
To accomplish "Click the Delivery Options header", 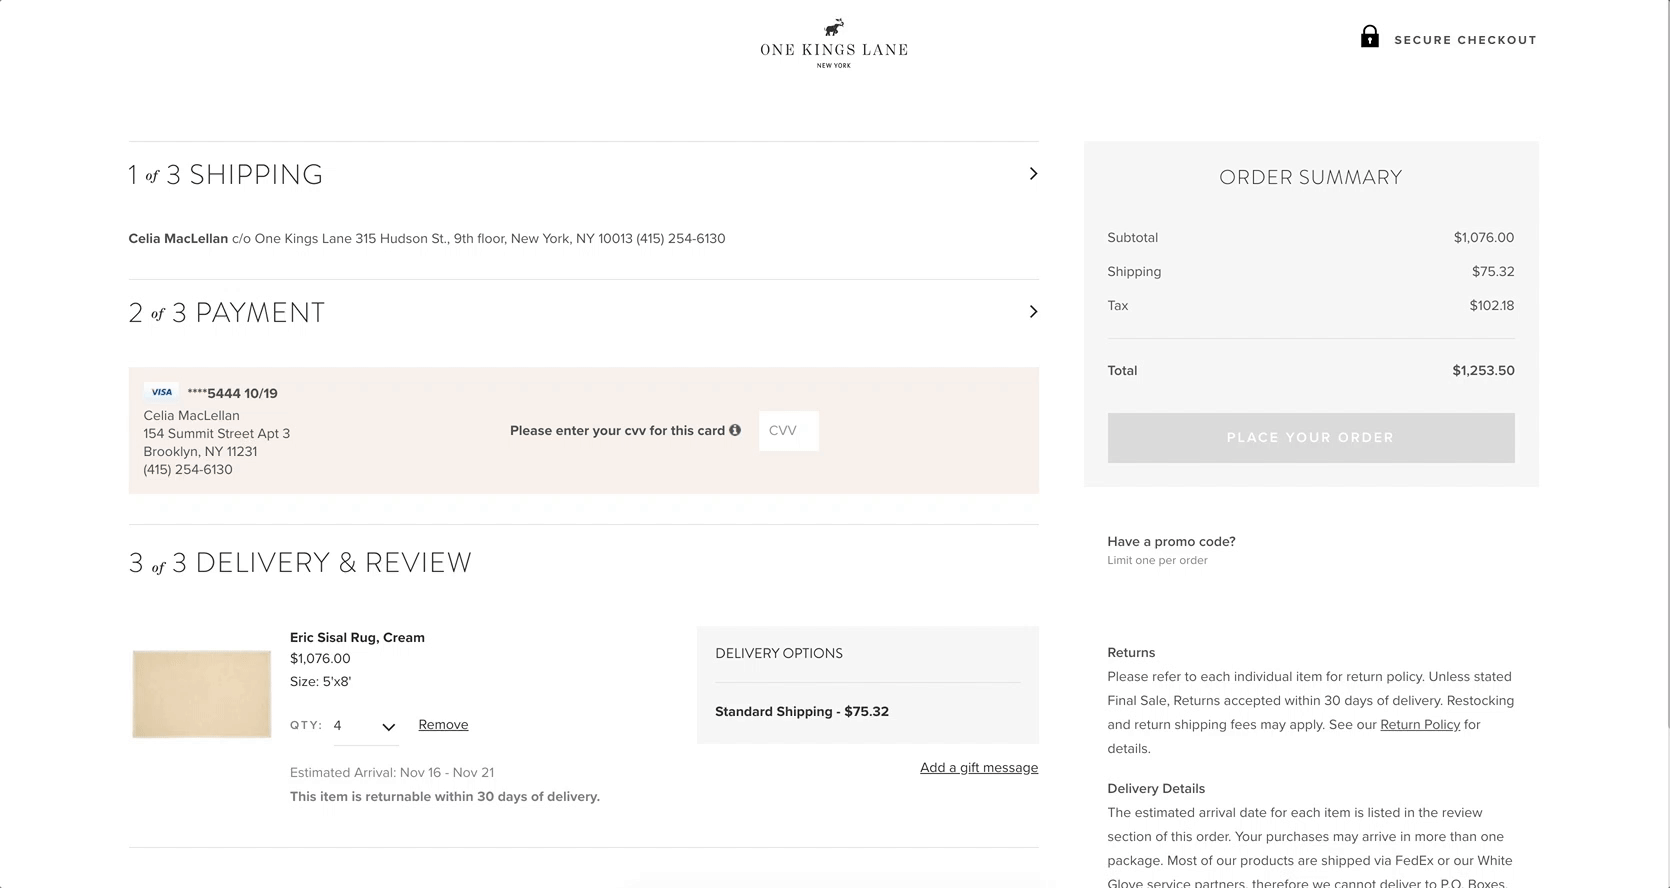I will pyautogui.click(x=779, y=653).
